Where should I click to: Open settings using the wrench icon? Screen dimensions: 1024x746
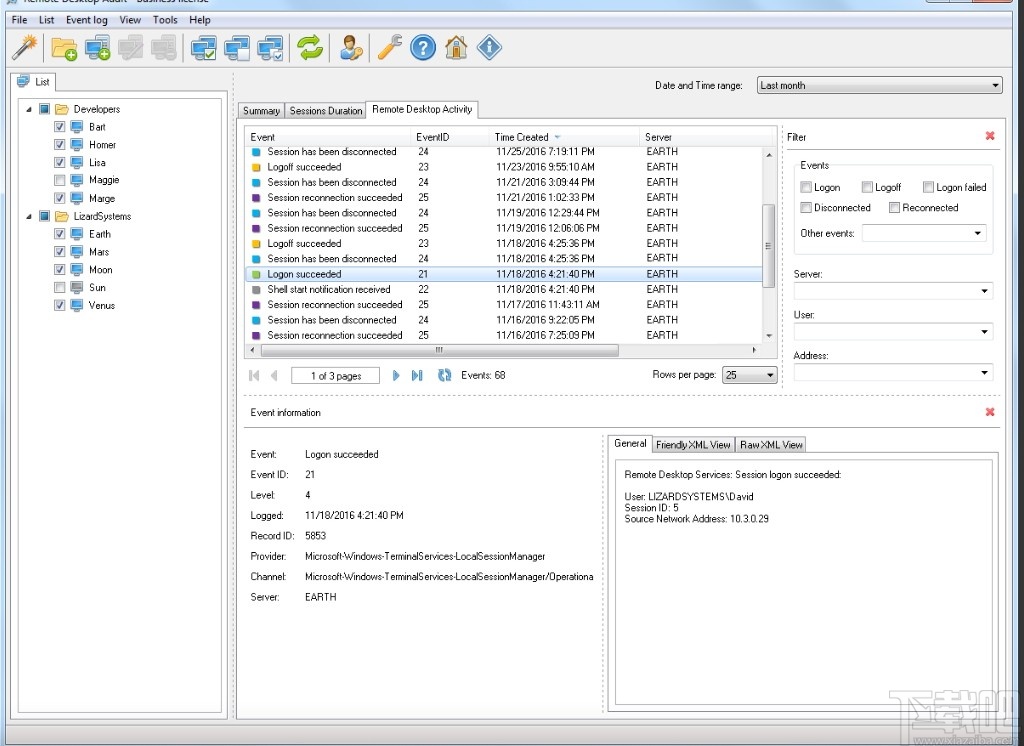tap(389, 47)
